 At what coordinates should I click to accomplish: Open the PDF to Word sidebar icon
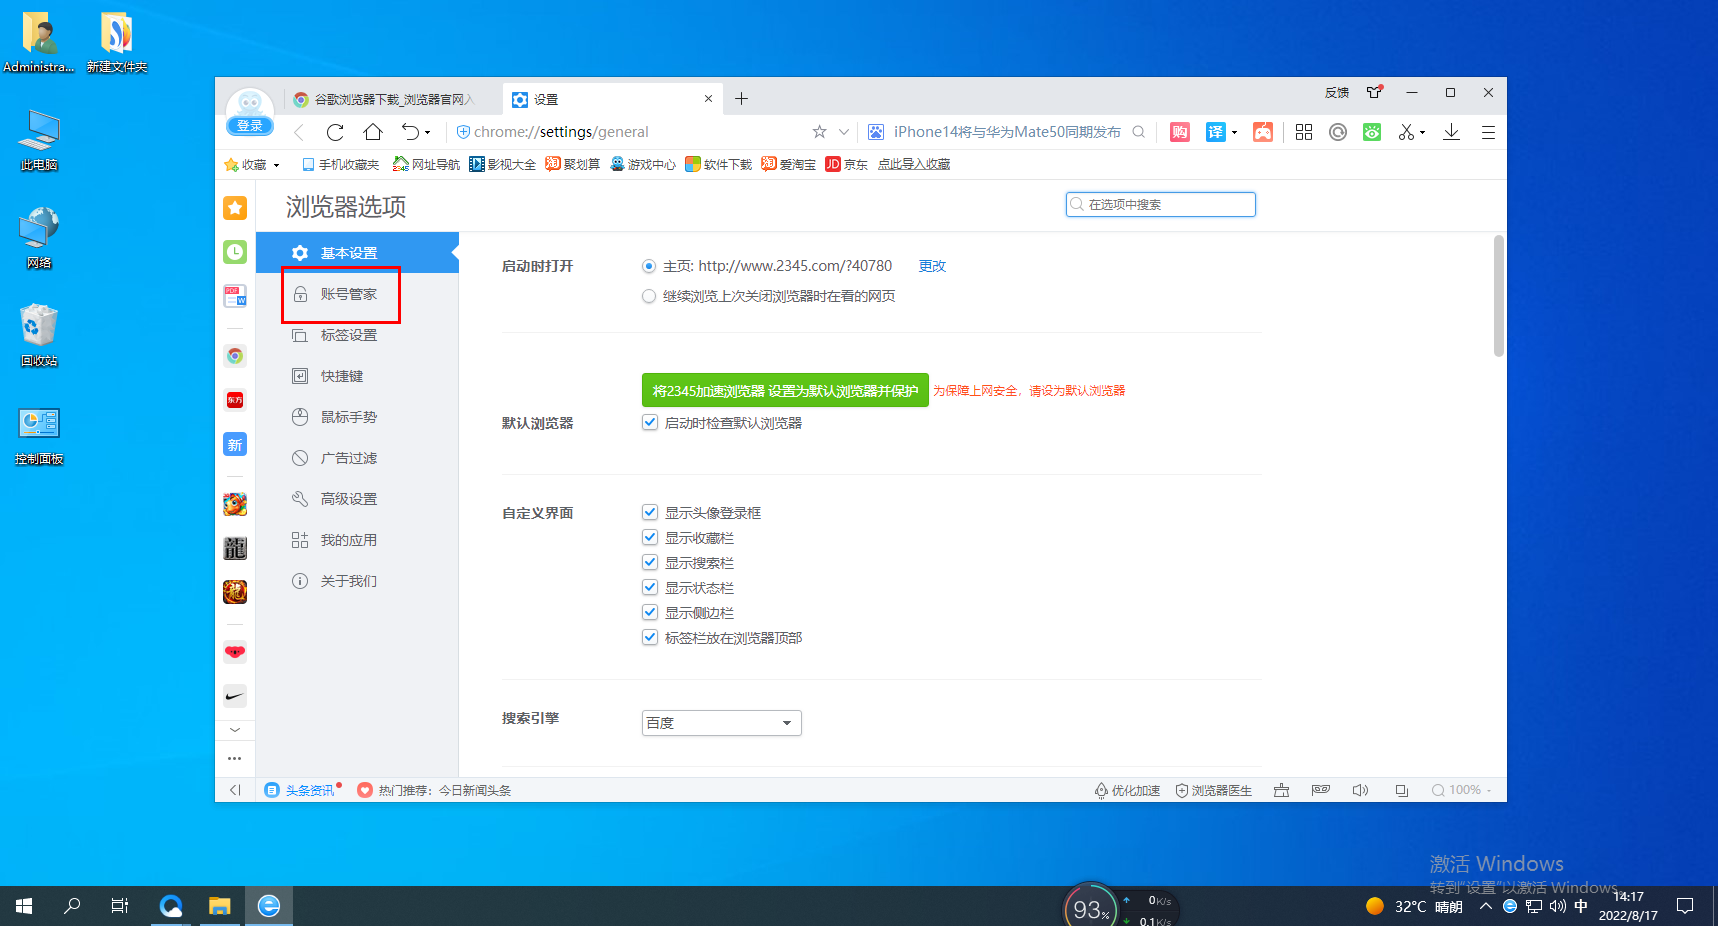(235, 296)
